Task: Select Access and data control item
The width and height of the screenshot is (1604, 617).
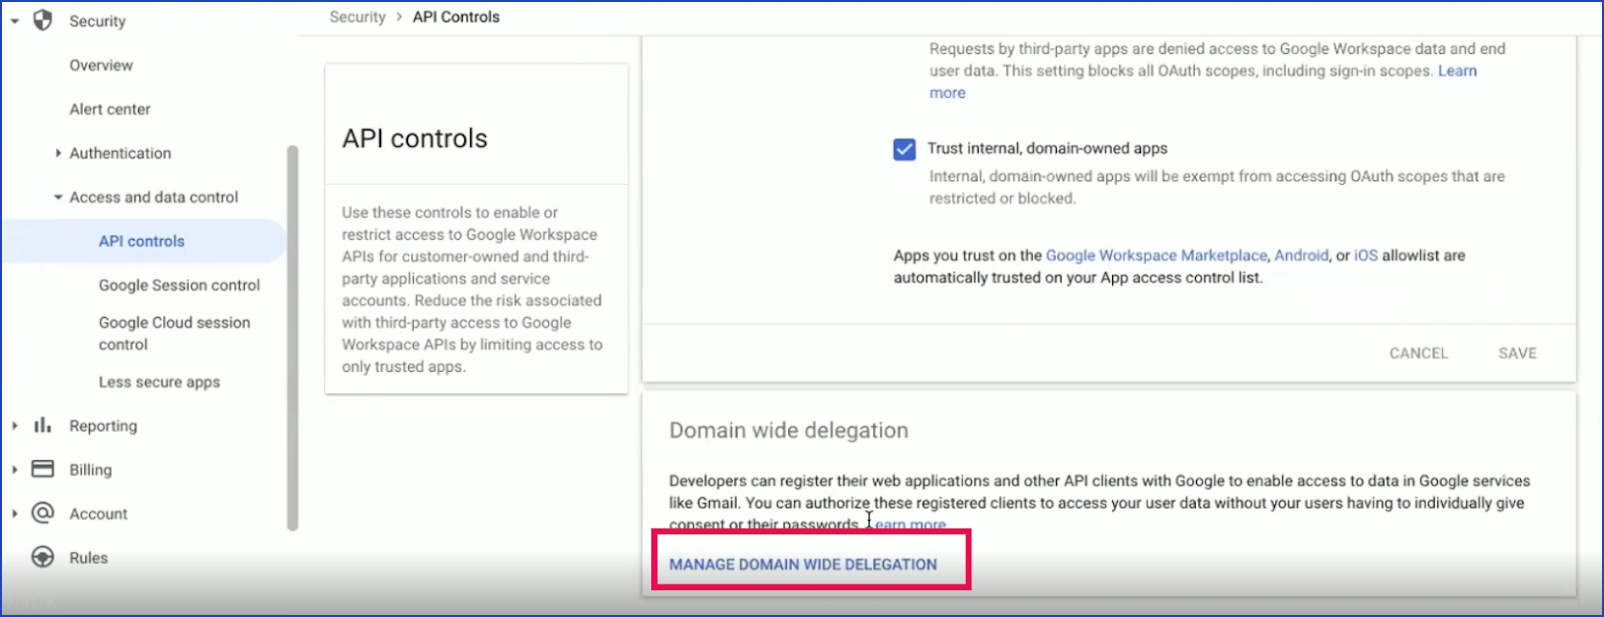Action: click(x=154, y=197)
